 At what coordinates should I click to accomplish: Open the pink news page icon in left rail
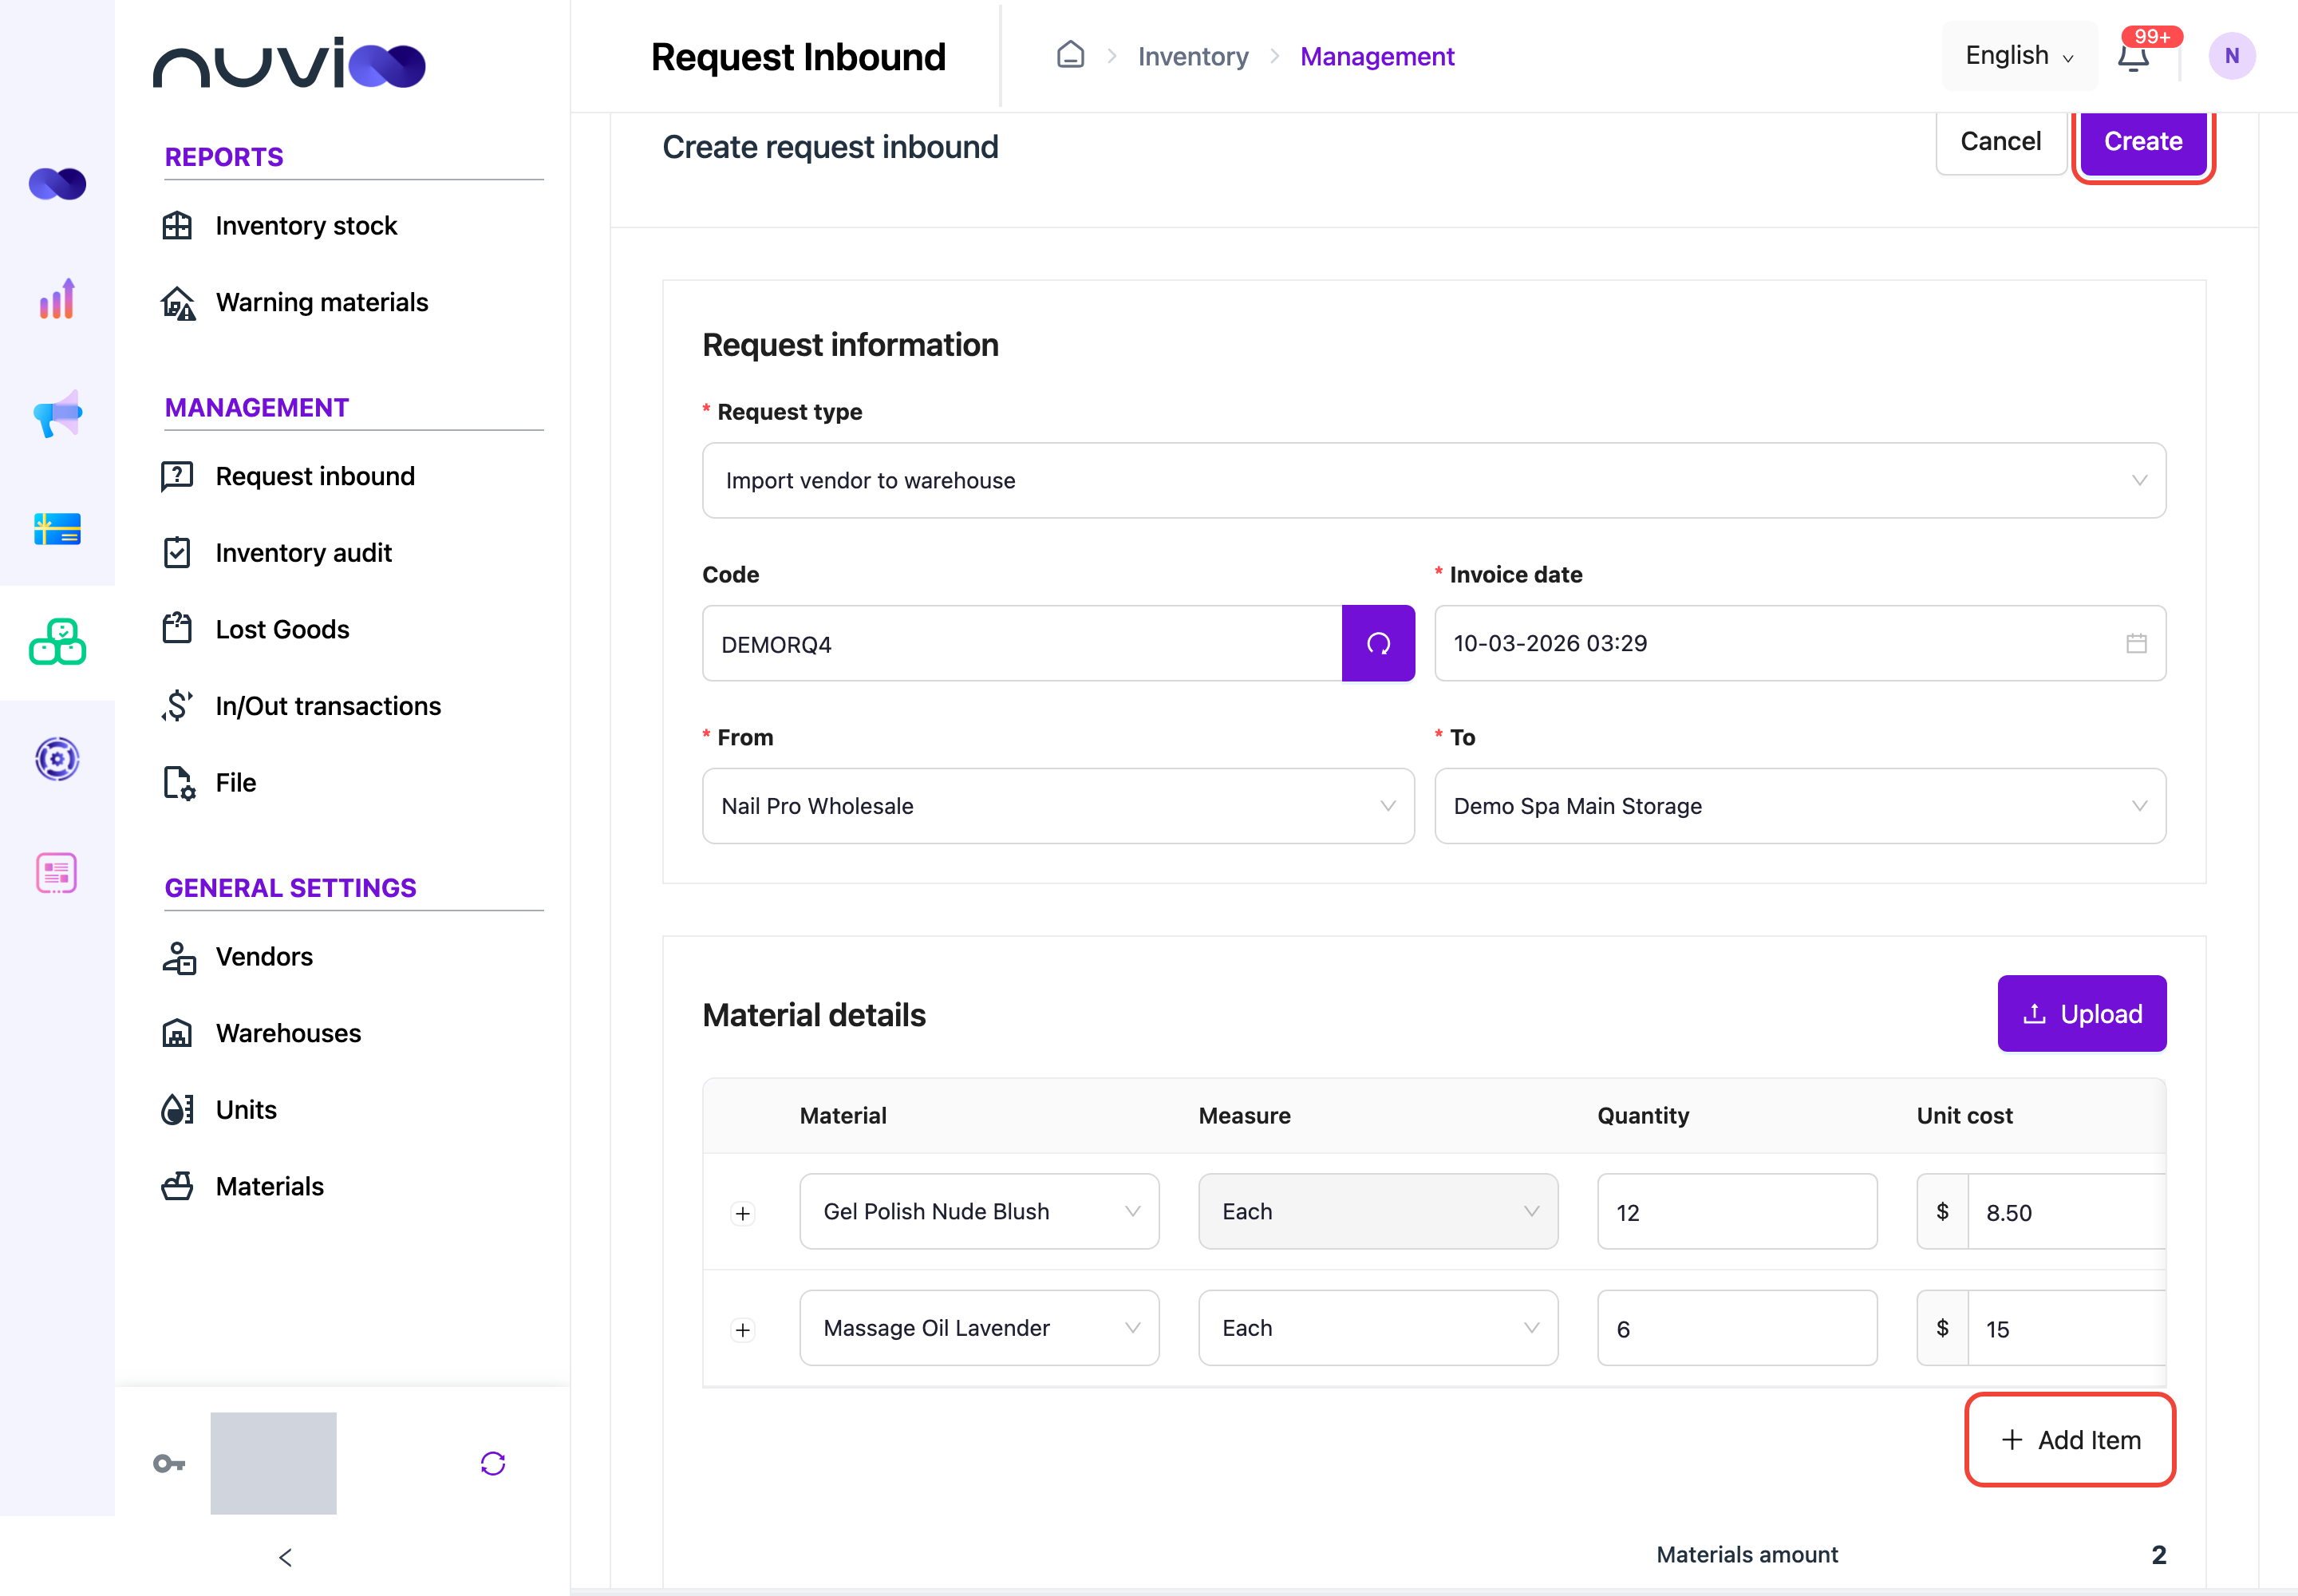pyautogui.click(x=57, y=873)
